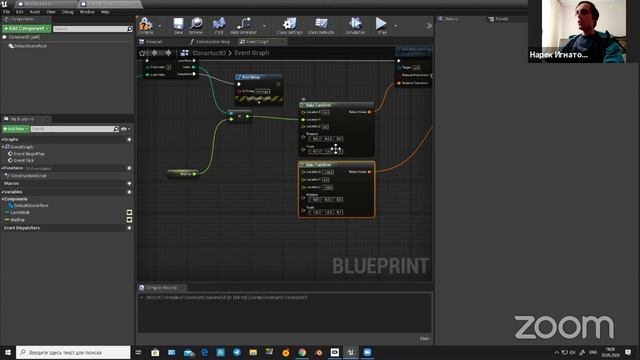Screen dimensions: 640x360
Task: Click Add New button in My Blueprint
Action: (16, 129)
